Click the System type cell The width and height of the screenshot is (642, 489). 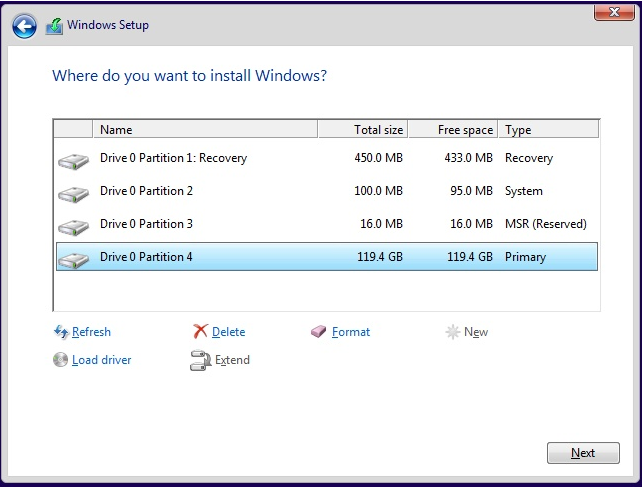coord(524,191)
